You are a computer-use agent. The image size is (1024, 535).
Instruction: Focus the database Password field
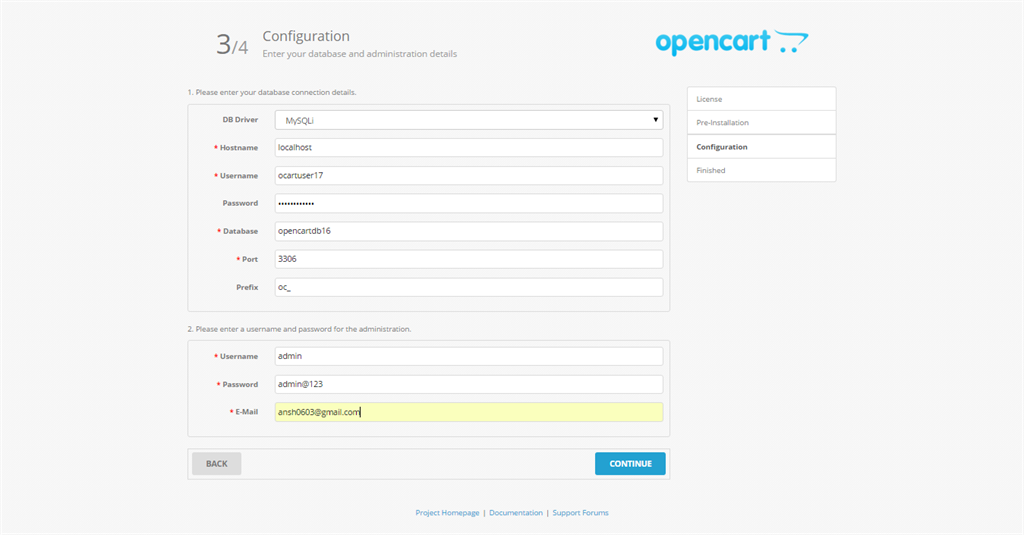point(469,204)
